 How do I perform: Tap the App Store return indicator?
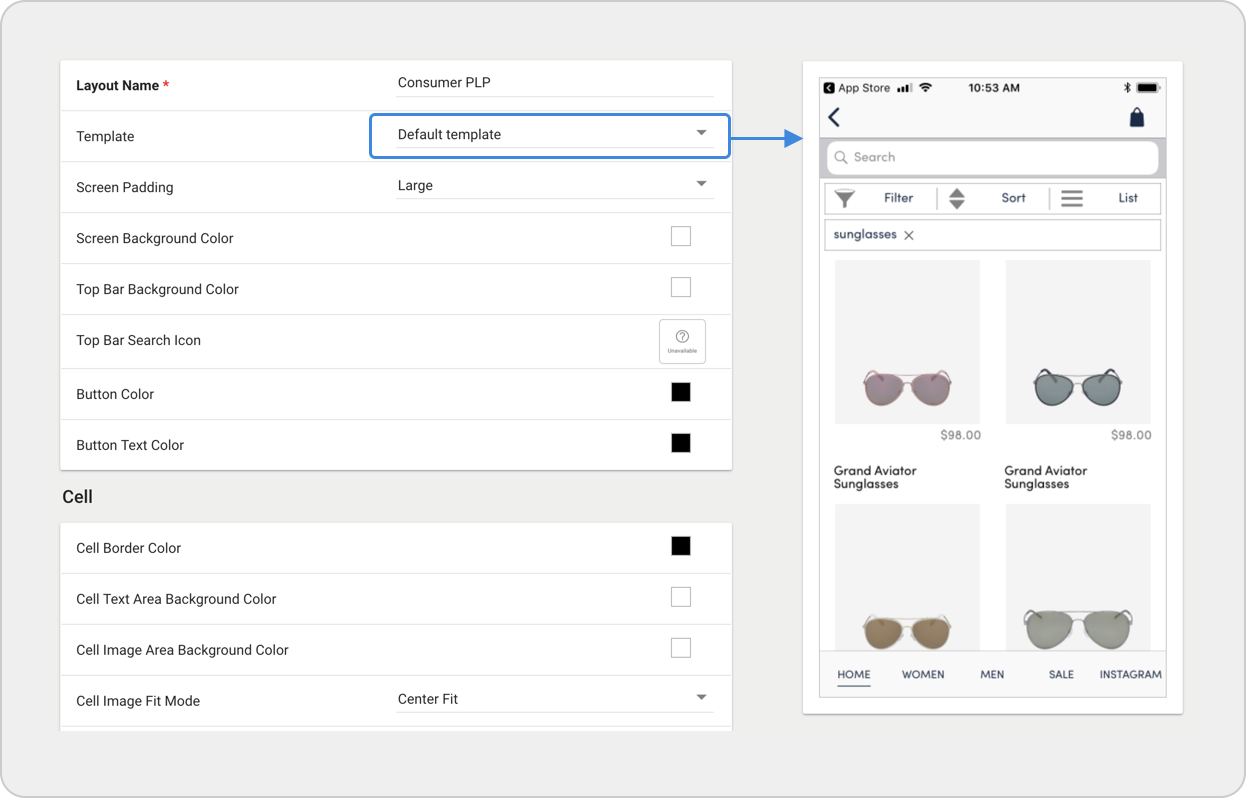point(857,88)
